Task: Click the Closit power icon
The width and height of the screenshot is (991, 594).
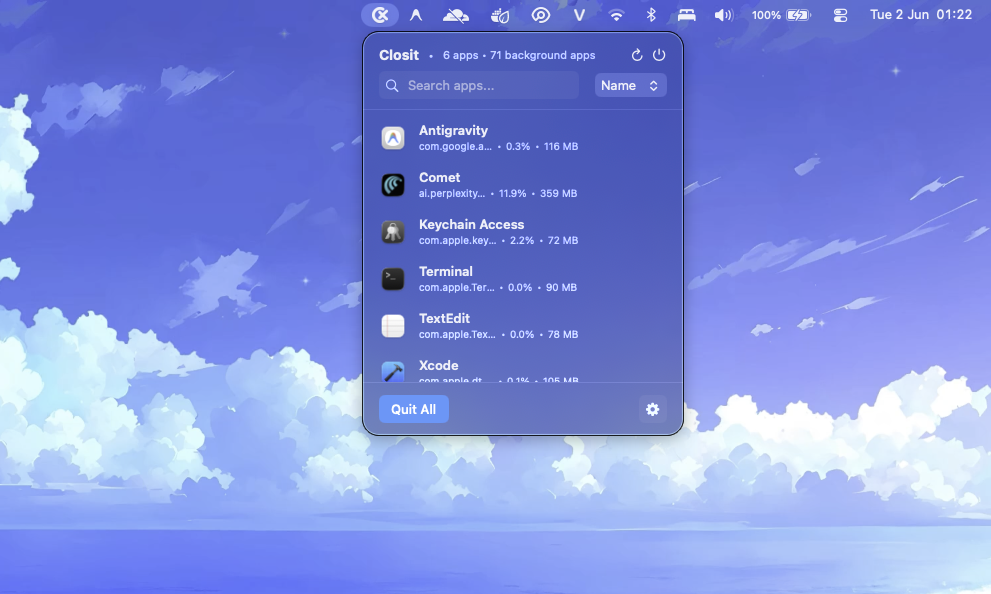Action: (x=659, y=55)
